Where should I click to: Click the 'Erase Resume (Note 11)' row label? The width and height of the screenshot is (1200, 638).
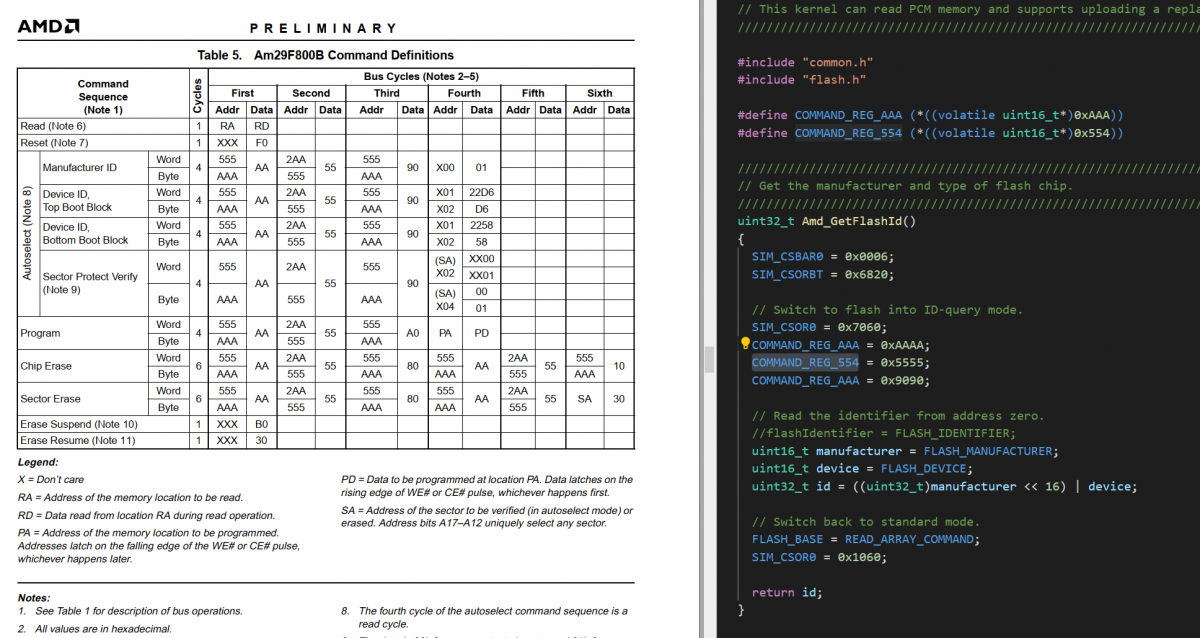click(77, 440)
